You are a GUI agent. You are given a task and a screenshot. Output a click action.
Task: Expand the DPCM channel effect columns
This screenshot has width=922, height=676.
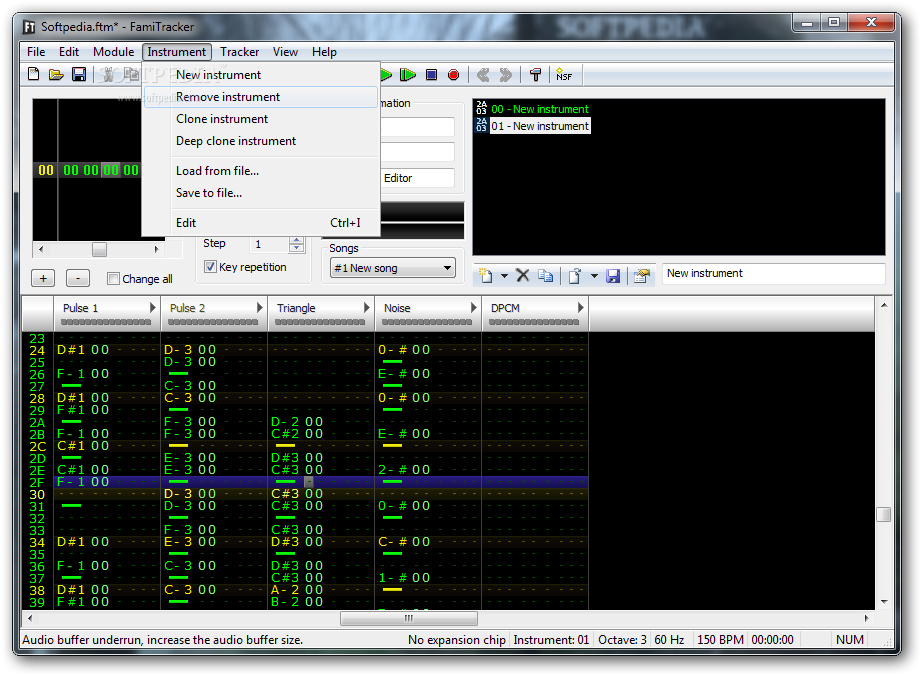(580, 307)
